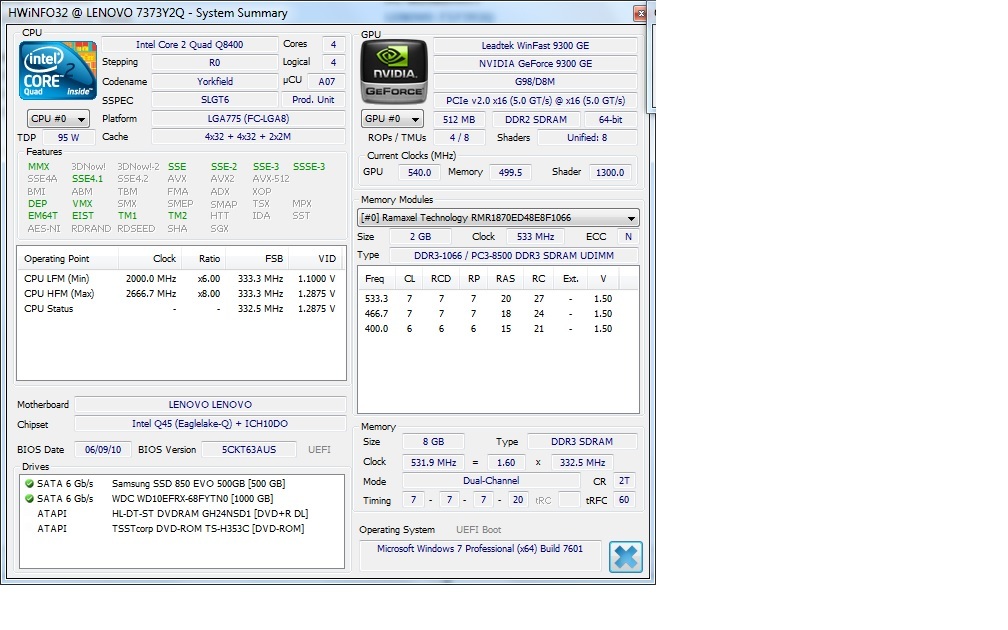1008x630 pixels.
Task: Click the Intel Core 2 Quad logo
Action: click(x=58, y=70)
